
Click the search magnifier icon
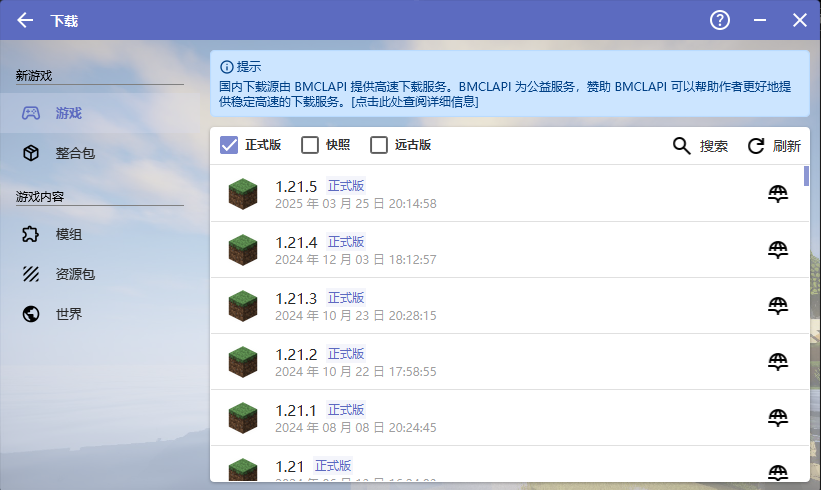[x=681, y=146]
